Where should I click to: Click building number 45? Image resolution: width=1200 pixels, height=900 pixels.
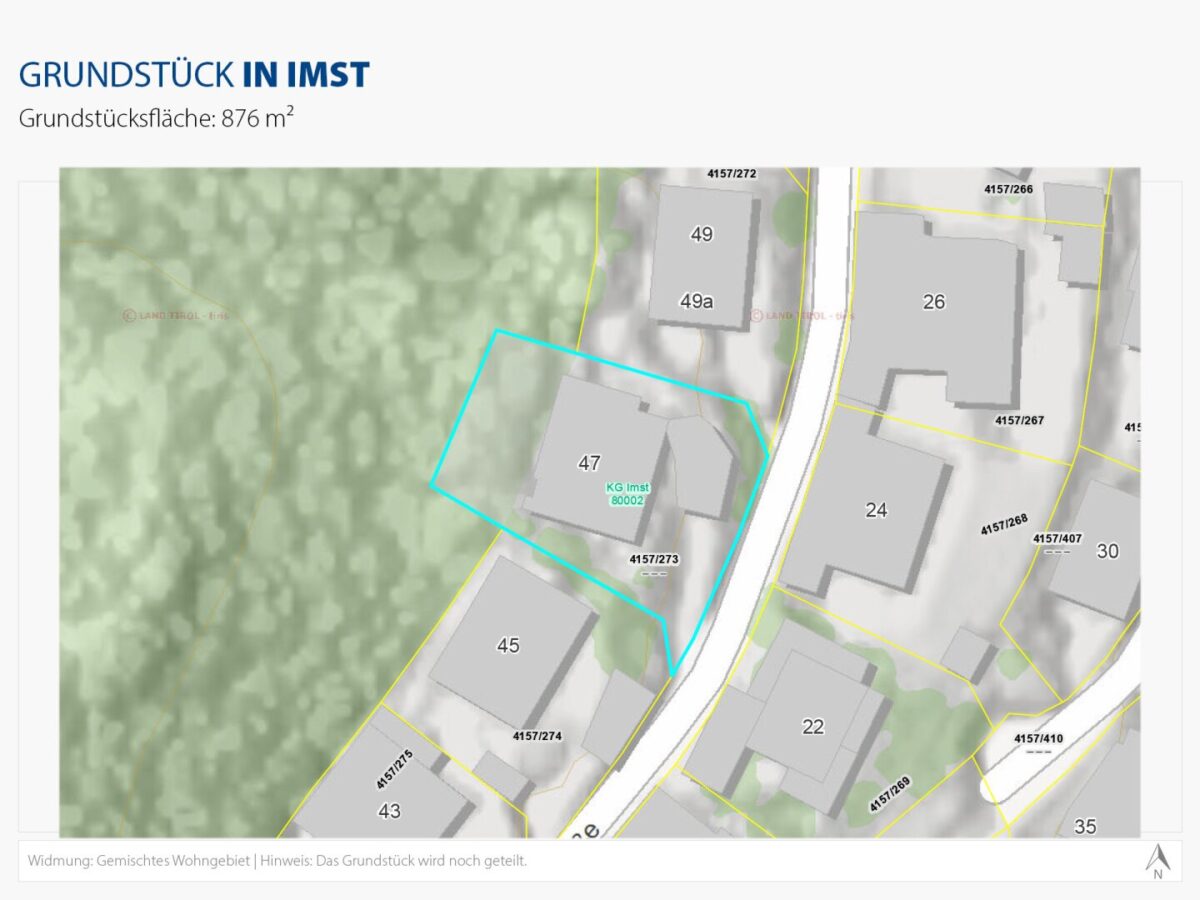pyautogui.click(x=508, y=645)
